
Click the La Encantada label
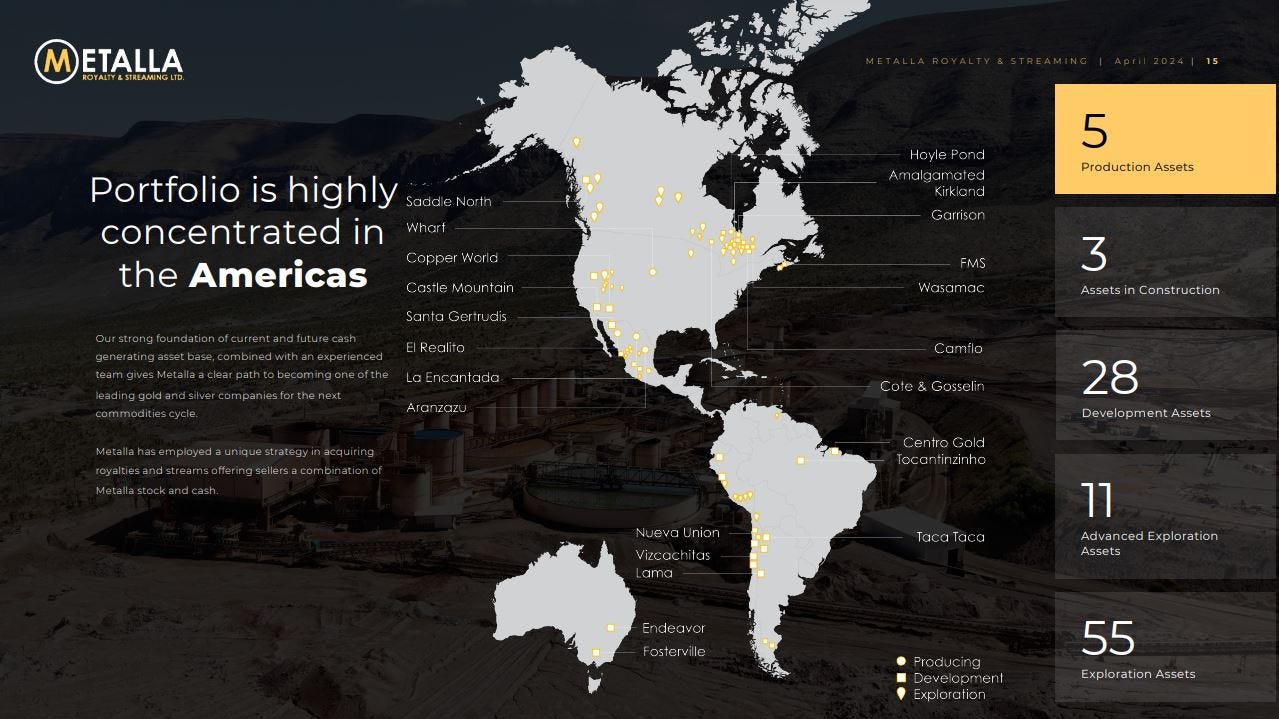pos(453,378)
